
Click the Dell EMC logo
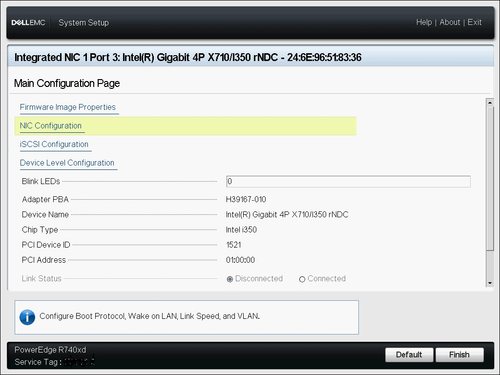pyautogui.click(x=28, y=22)
